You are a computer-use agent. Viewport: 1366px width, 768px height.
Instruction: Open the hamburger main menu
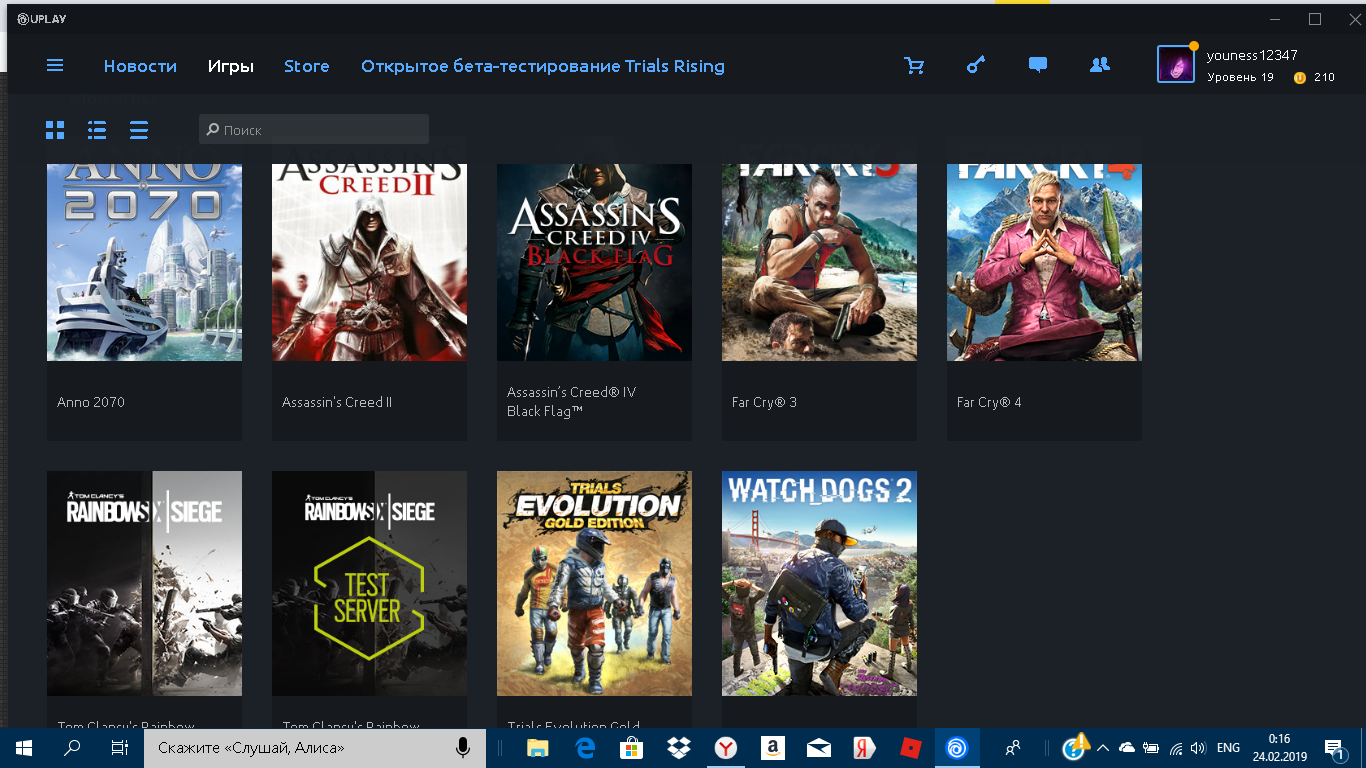pos(55,65)
